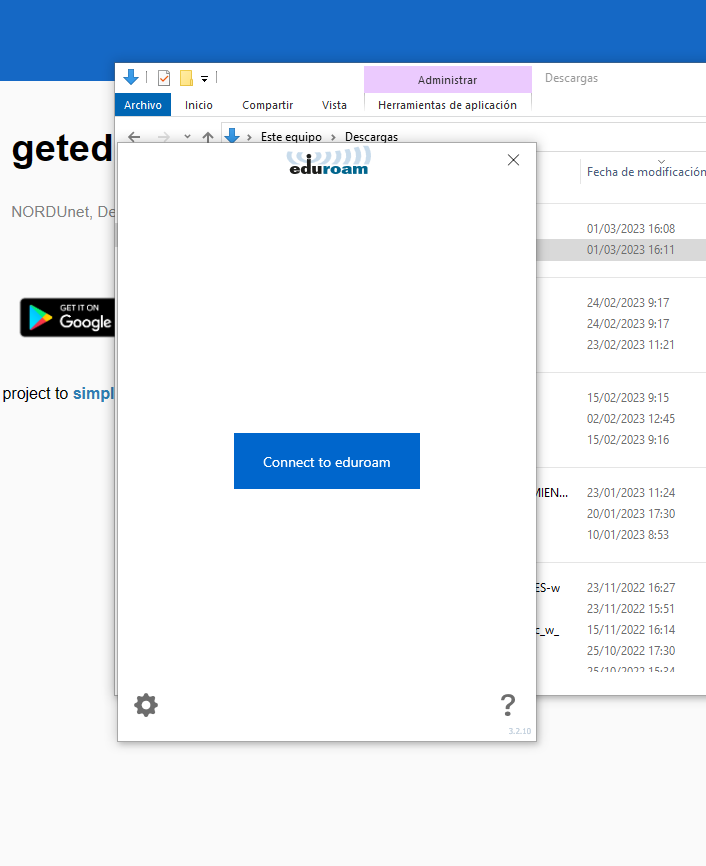Click the New folder quick access icon
Screen dimensions: 706x866
coord(187,78)
